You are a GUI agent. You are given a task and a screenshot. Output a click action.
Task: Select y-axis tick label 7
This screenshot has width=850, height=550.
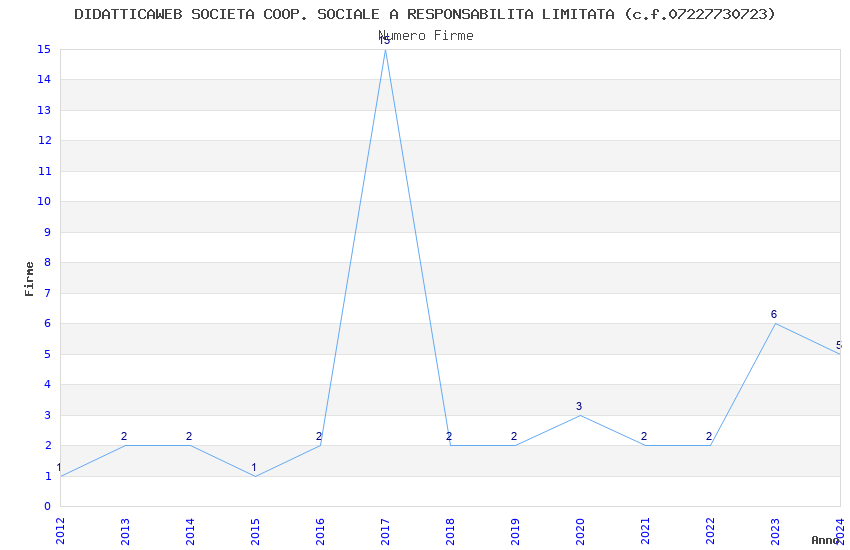(x=48, y=293)
